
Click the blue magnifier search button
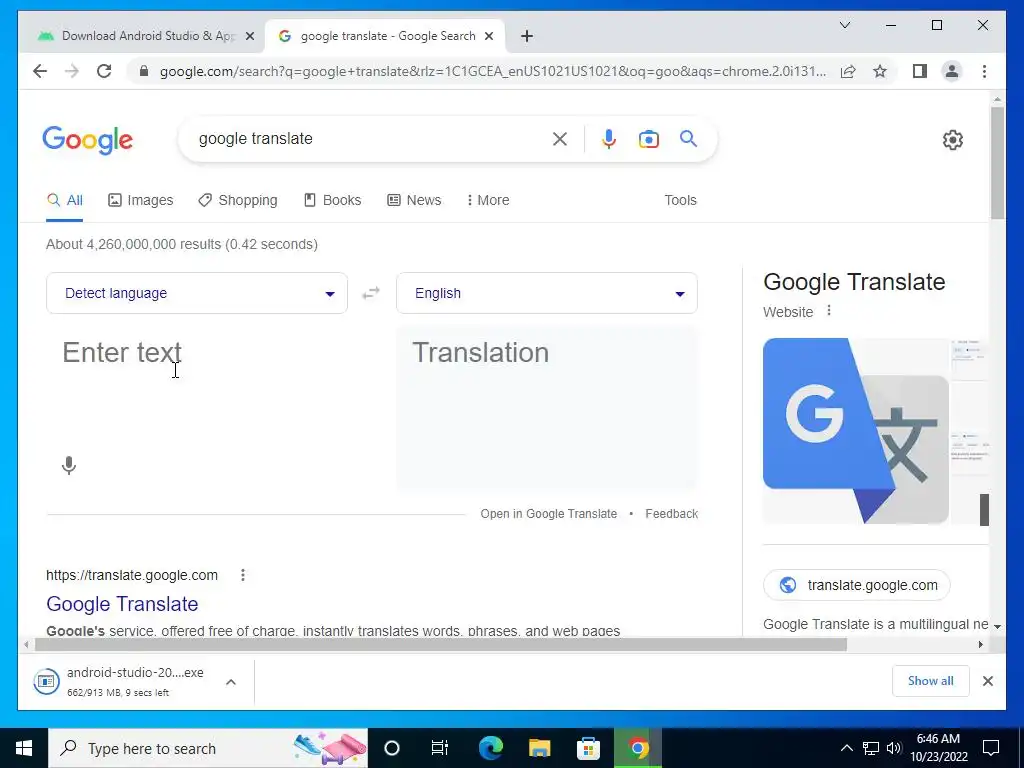[x=688, y=138]
